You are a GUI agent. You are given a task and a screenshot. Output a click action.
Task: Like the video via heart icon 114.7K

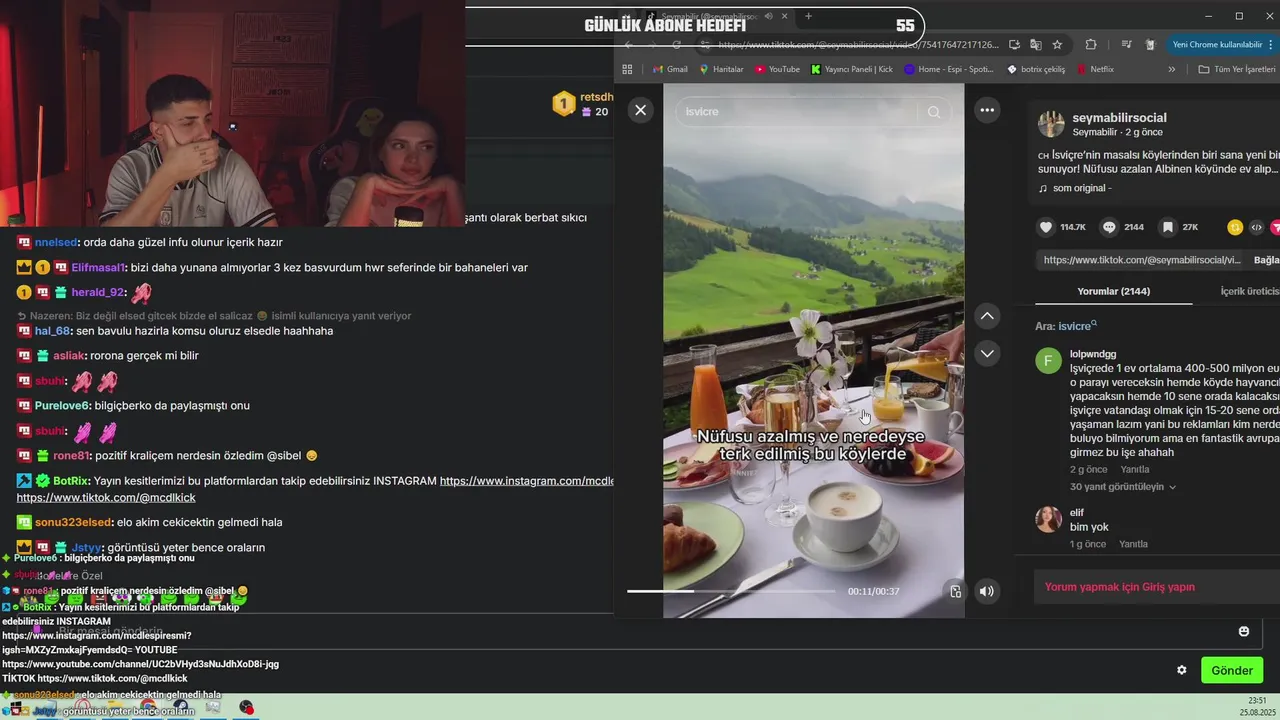point(1046,227)
